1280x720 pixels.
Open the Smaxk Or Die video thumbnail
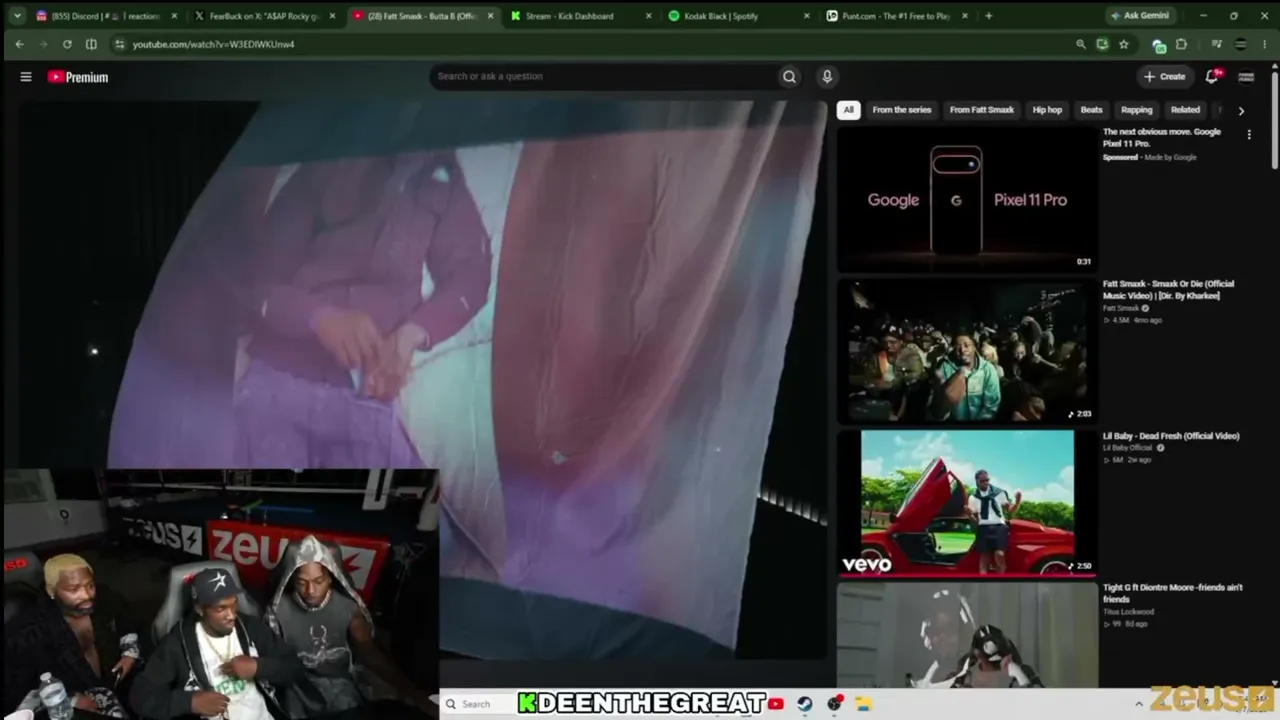click(x=967, y=351)
